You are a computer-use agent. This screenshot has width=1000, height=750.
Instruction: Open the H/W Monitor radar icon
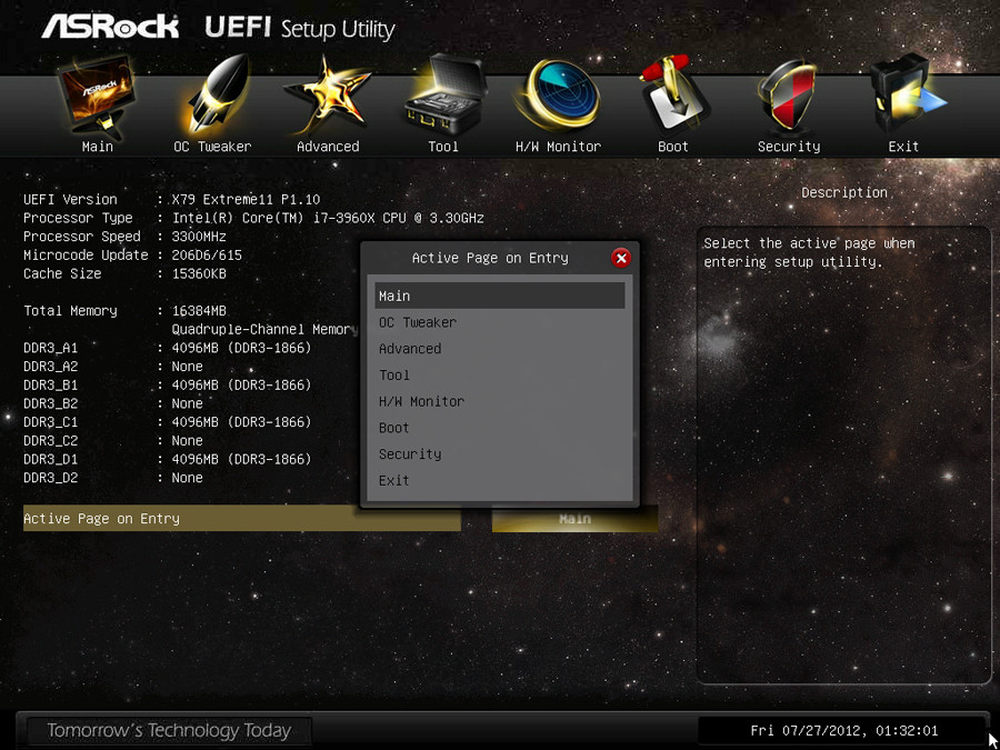coord(557,94)
